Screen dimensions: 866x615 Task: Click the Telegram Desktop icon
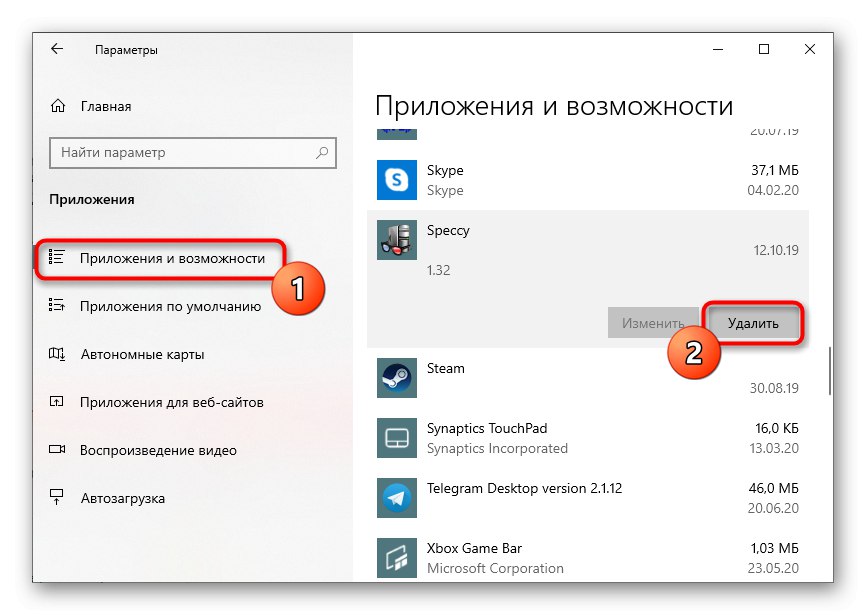point(396,498)
